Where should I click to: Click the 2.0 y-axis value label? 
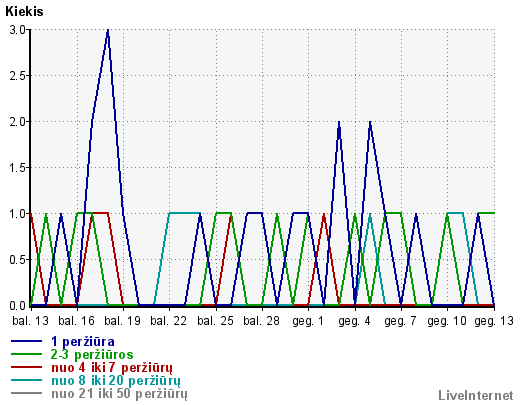tap(17, 122)
